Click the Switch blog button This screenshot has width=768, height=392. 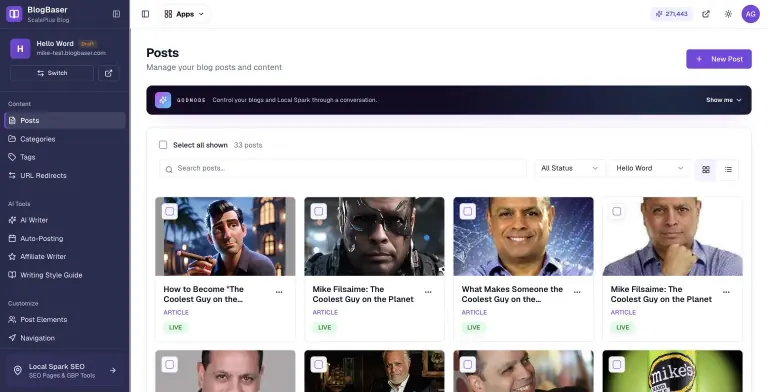click(x=52, y=73)
